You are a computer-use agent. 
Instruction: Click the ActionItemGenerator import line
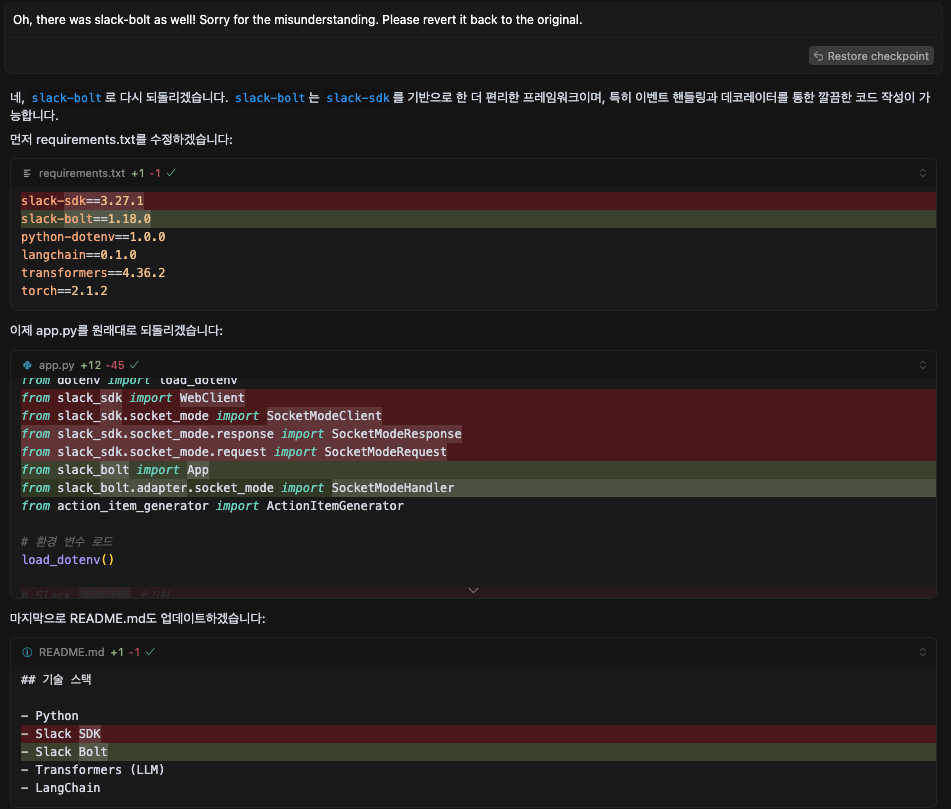coord(212,506)
